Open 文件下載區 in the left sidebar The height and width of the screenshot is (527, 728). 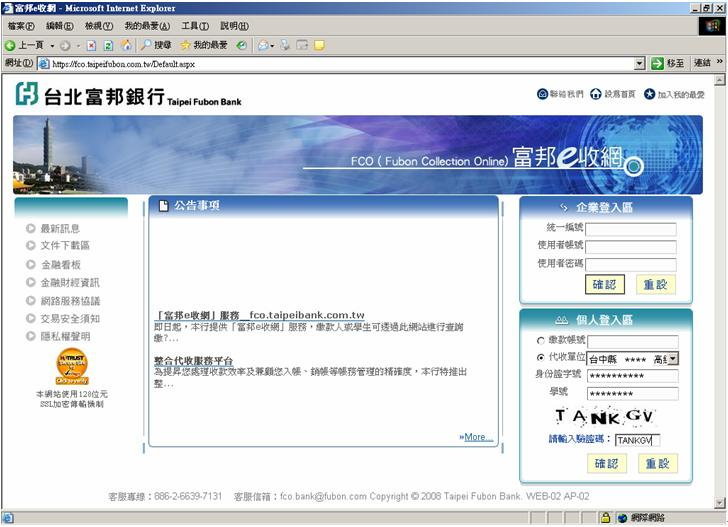pos(65,245)
